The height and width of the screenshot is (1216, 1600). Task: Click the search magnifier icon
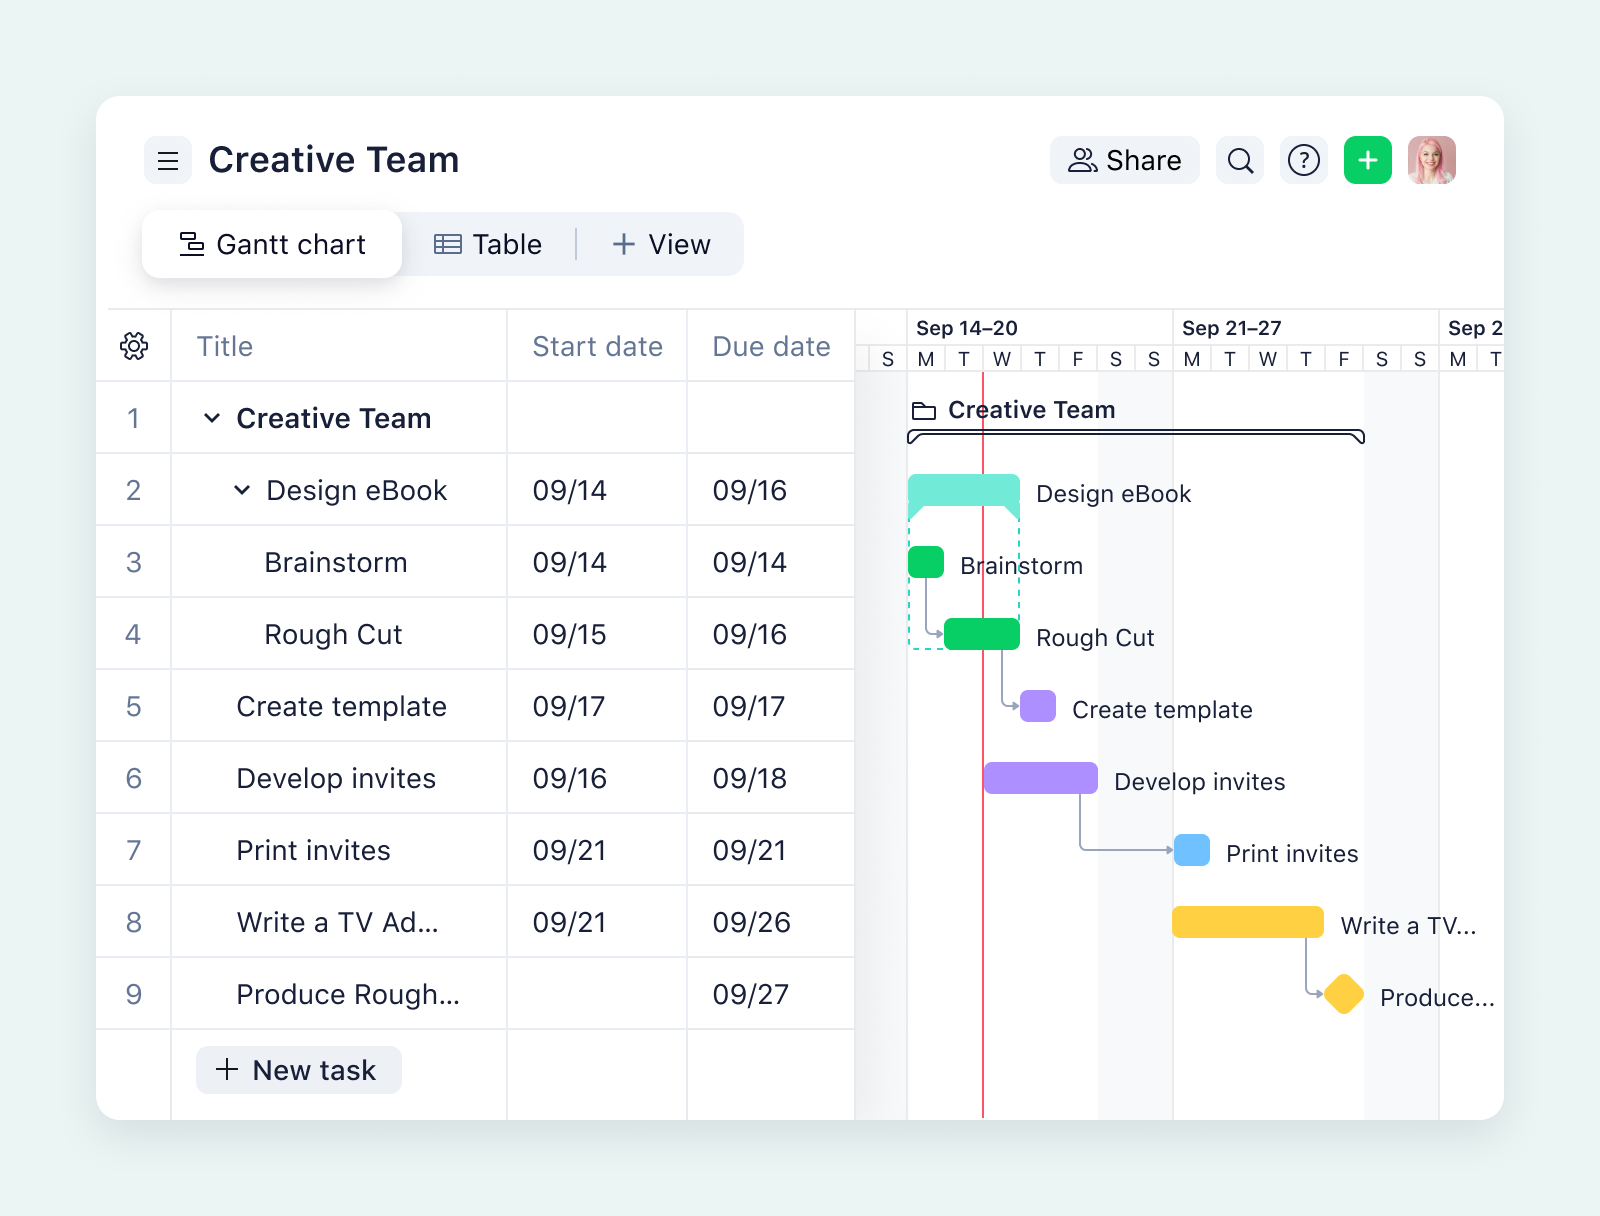tap(1240, 160)
